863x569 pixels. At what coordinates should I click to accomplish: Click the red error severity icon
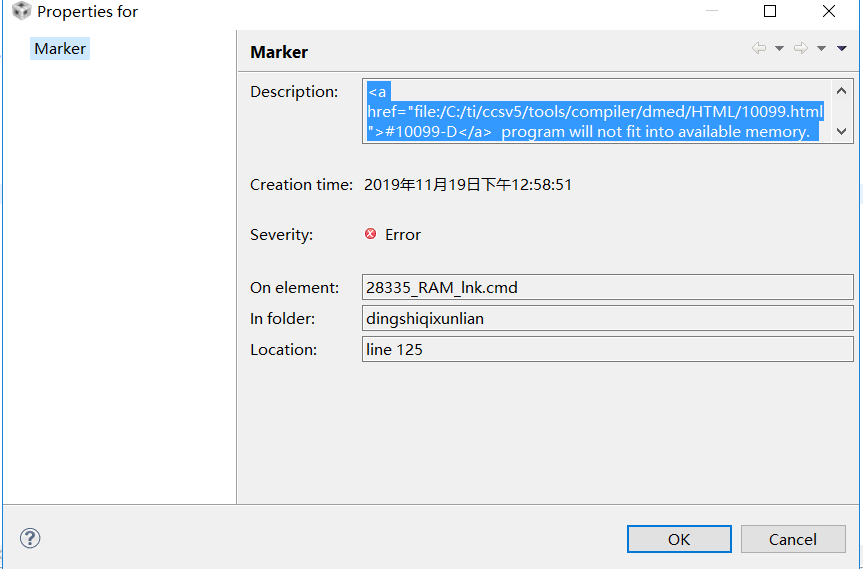(x=370, y=234)
